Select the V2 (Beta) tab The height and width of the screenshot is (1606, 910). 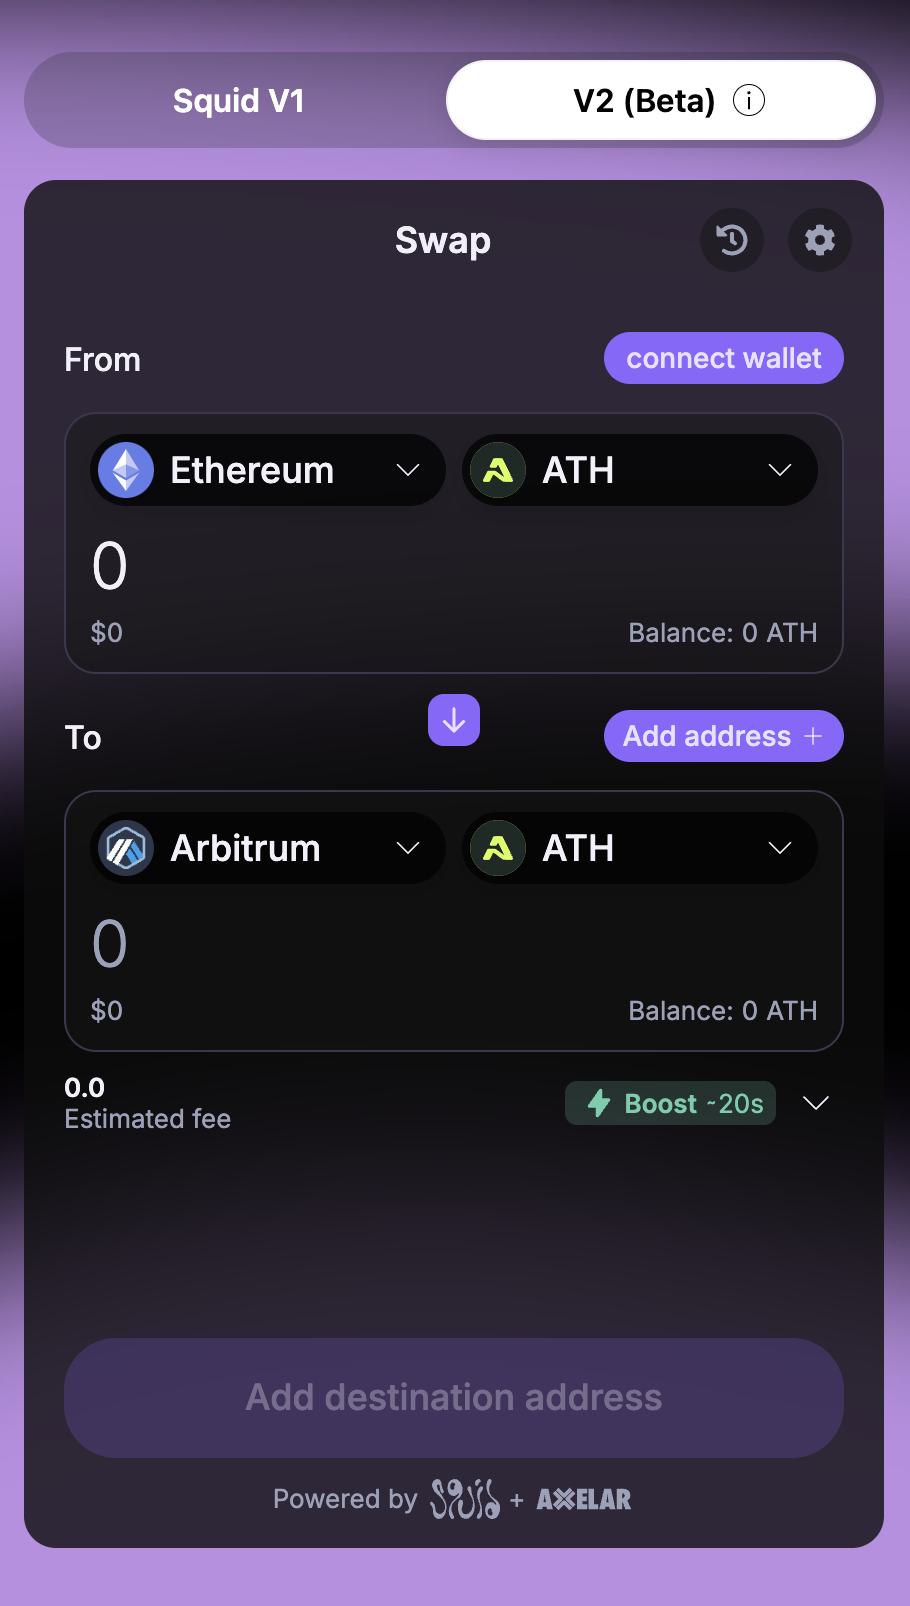coord(642,100)
